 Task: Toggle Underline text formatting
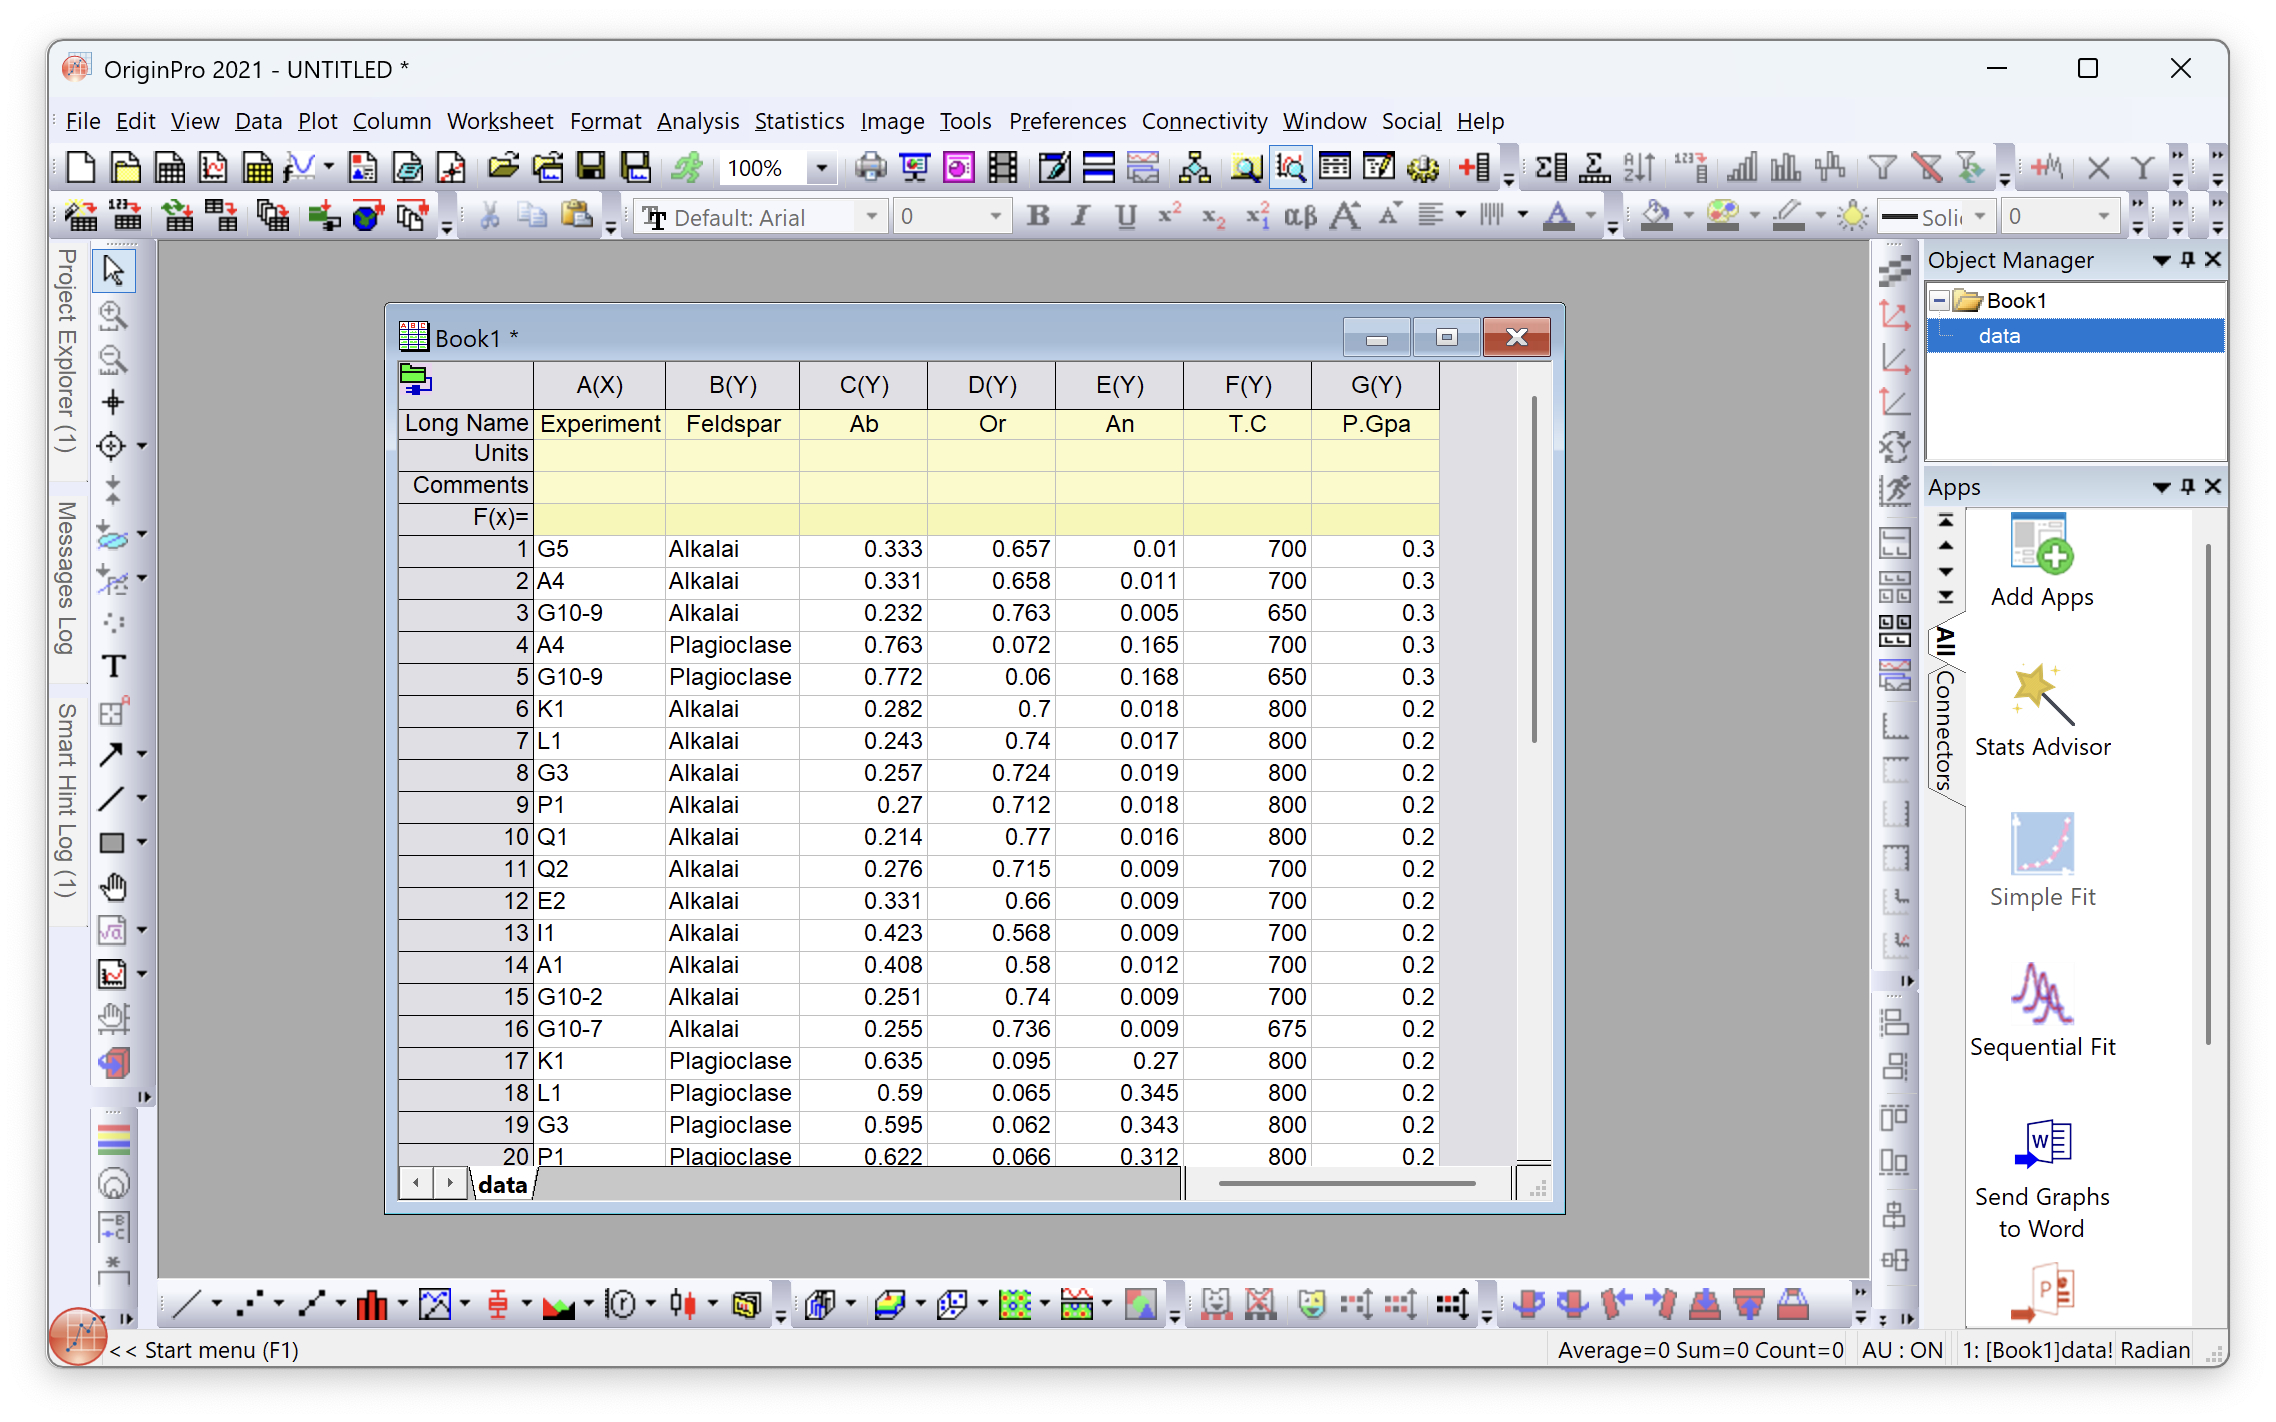point(1125,216)
